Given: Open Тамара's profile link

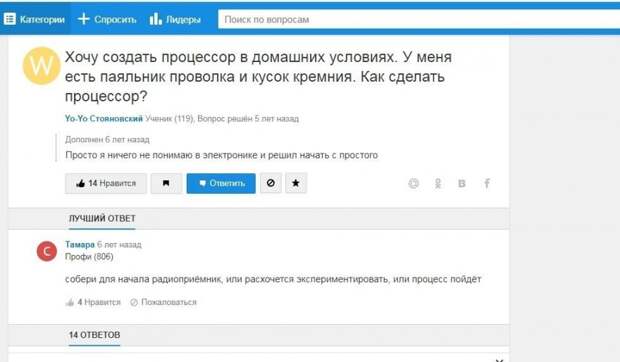Looking at the screenshot, I should 80,245.
